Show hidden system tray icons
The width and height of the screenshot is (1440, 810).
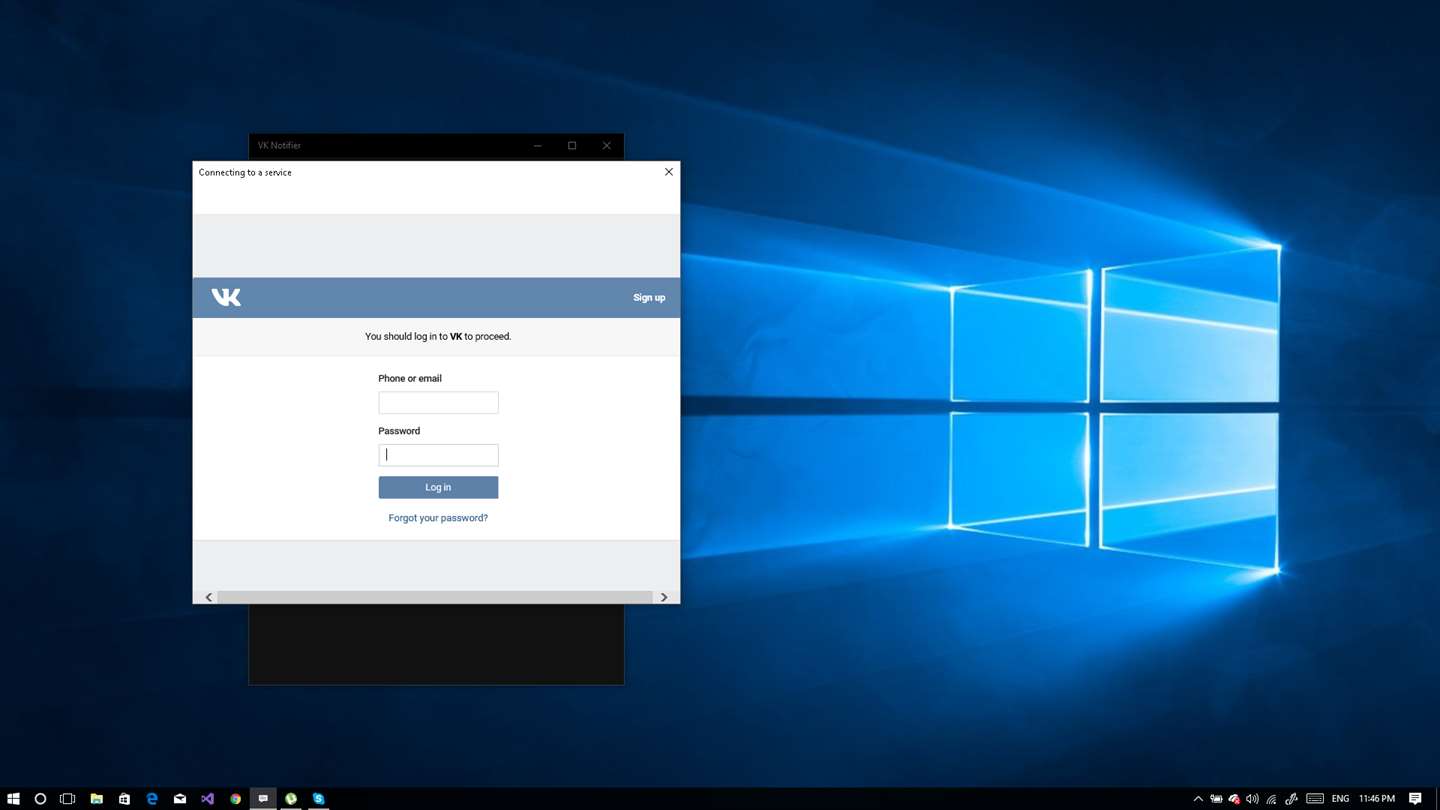point(1198,799)
